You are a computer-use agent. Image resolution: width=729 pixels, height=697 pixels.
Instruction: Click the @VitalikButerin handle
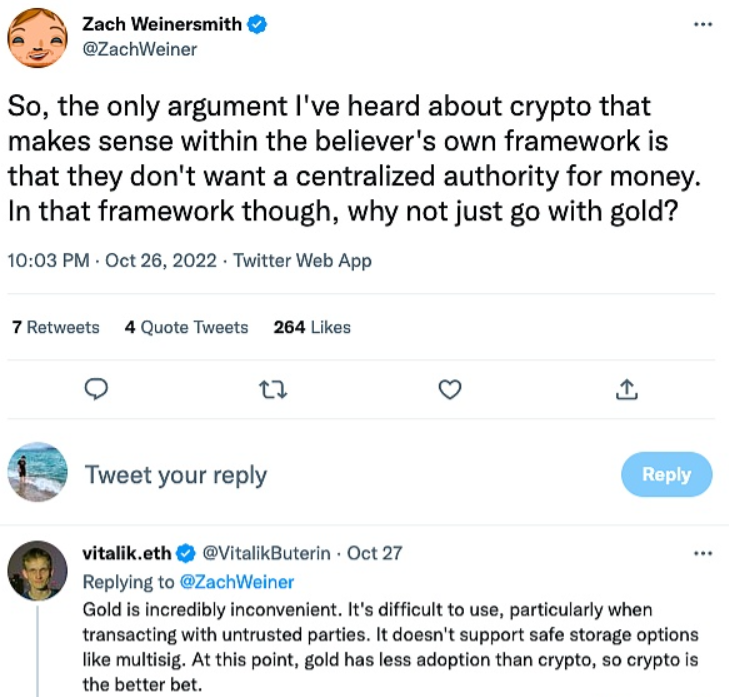[267, 552]
